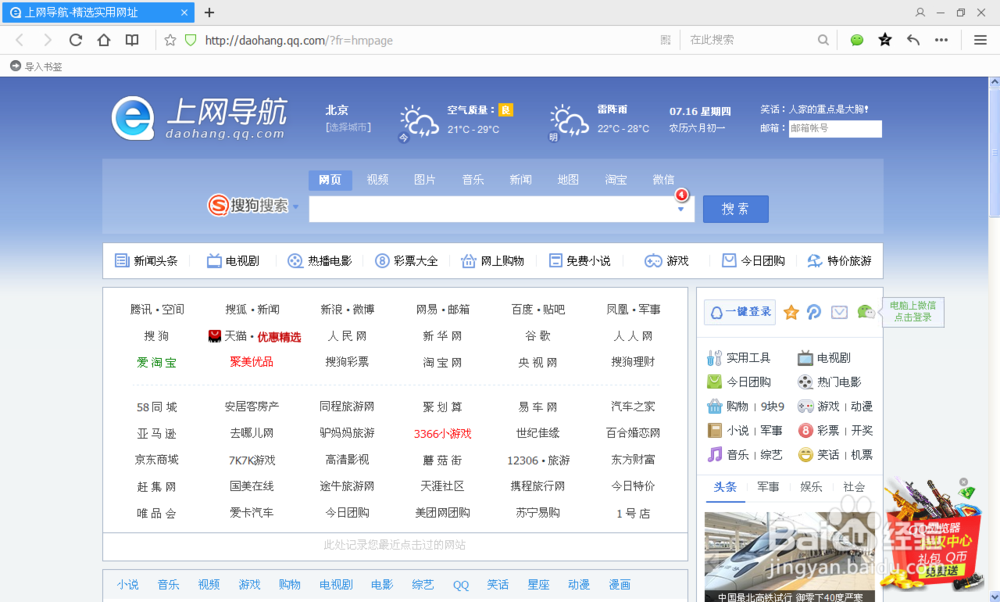Click the user account icon
This screenshot has height=602, width=1000.
tap(920, 12)
